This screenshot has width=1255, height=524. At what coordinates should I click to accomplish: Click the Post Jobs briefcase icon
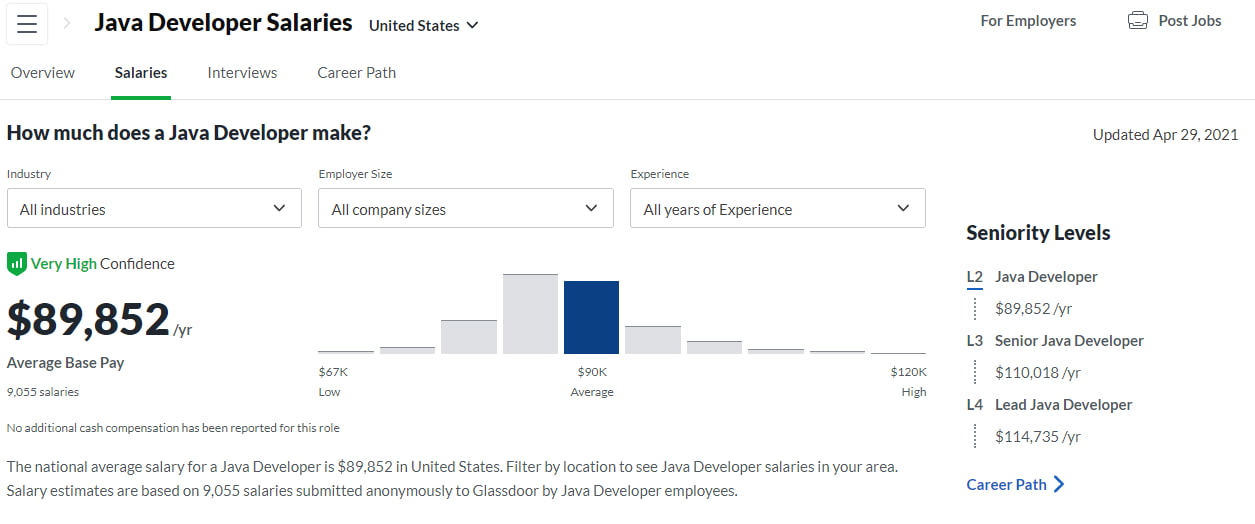pyautogui.click(x=1137, y=21)
